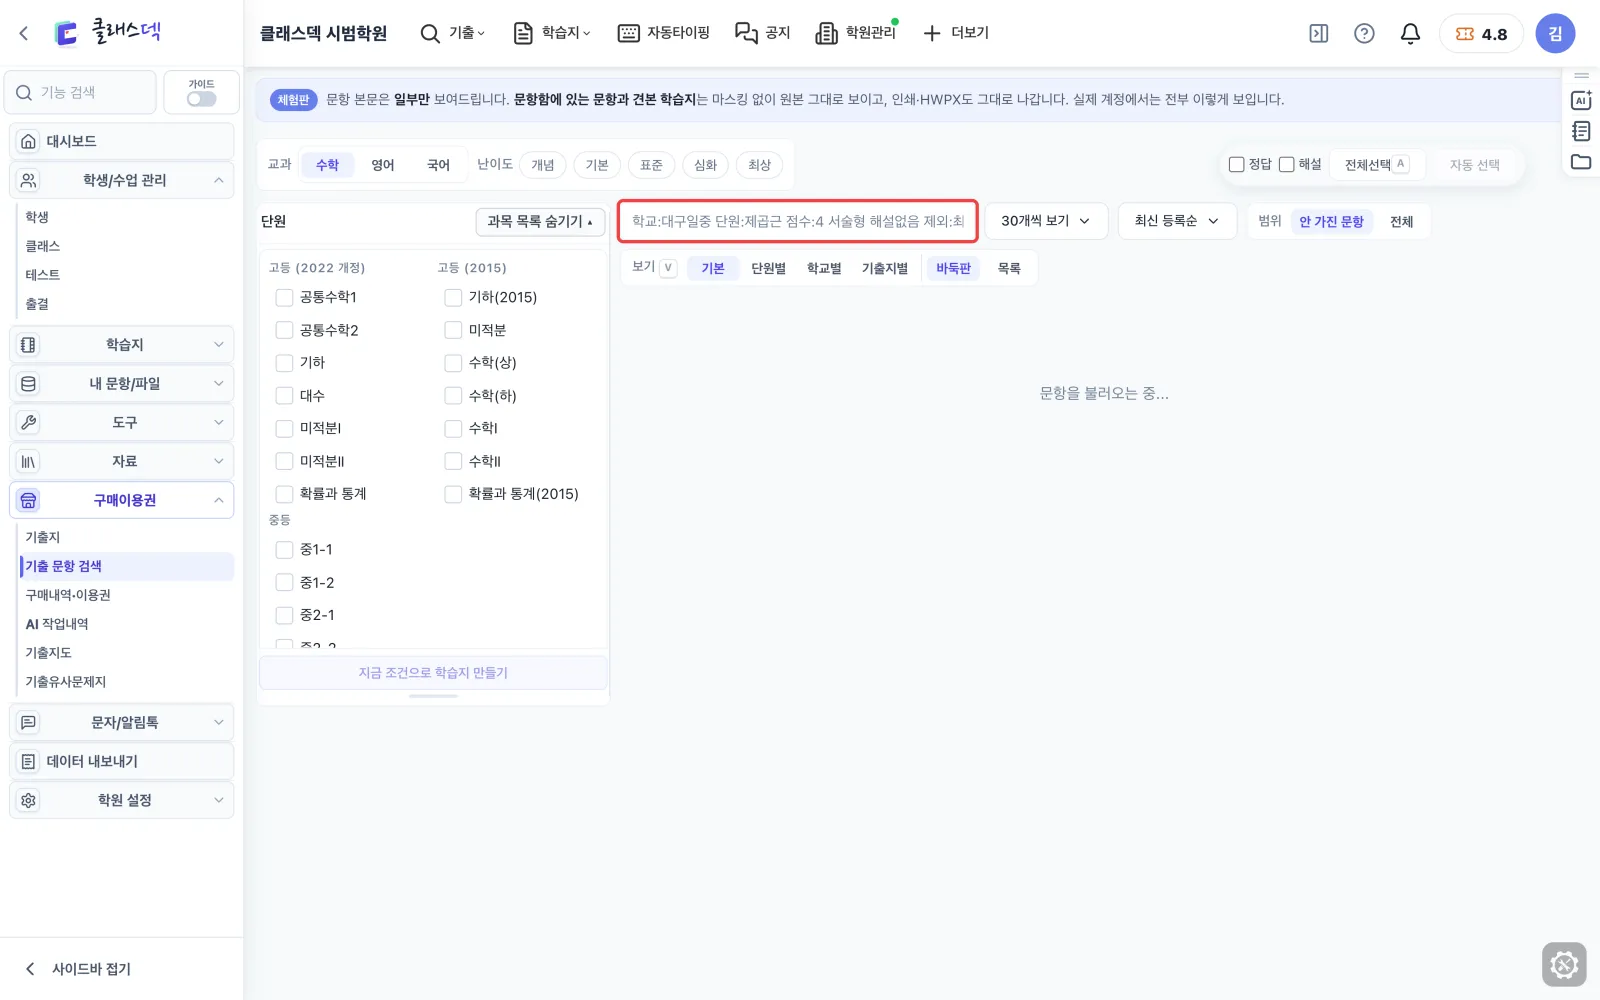Open the 학습지 dropdown in the top toolbar
The image size is (1600, 1000).
(552, 33)
